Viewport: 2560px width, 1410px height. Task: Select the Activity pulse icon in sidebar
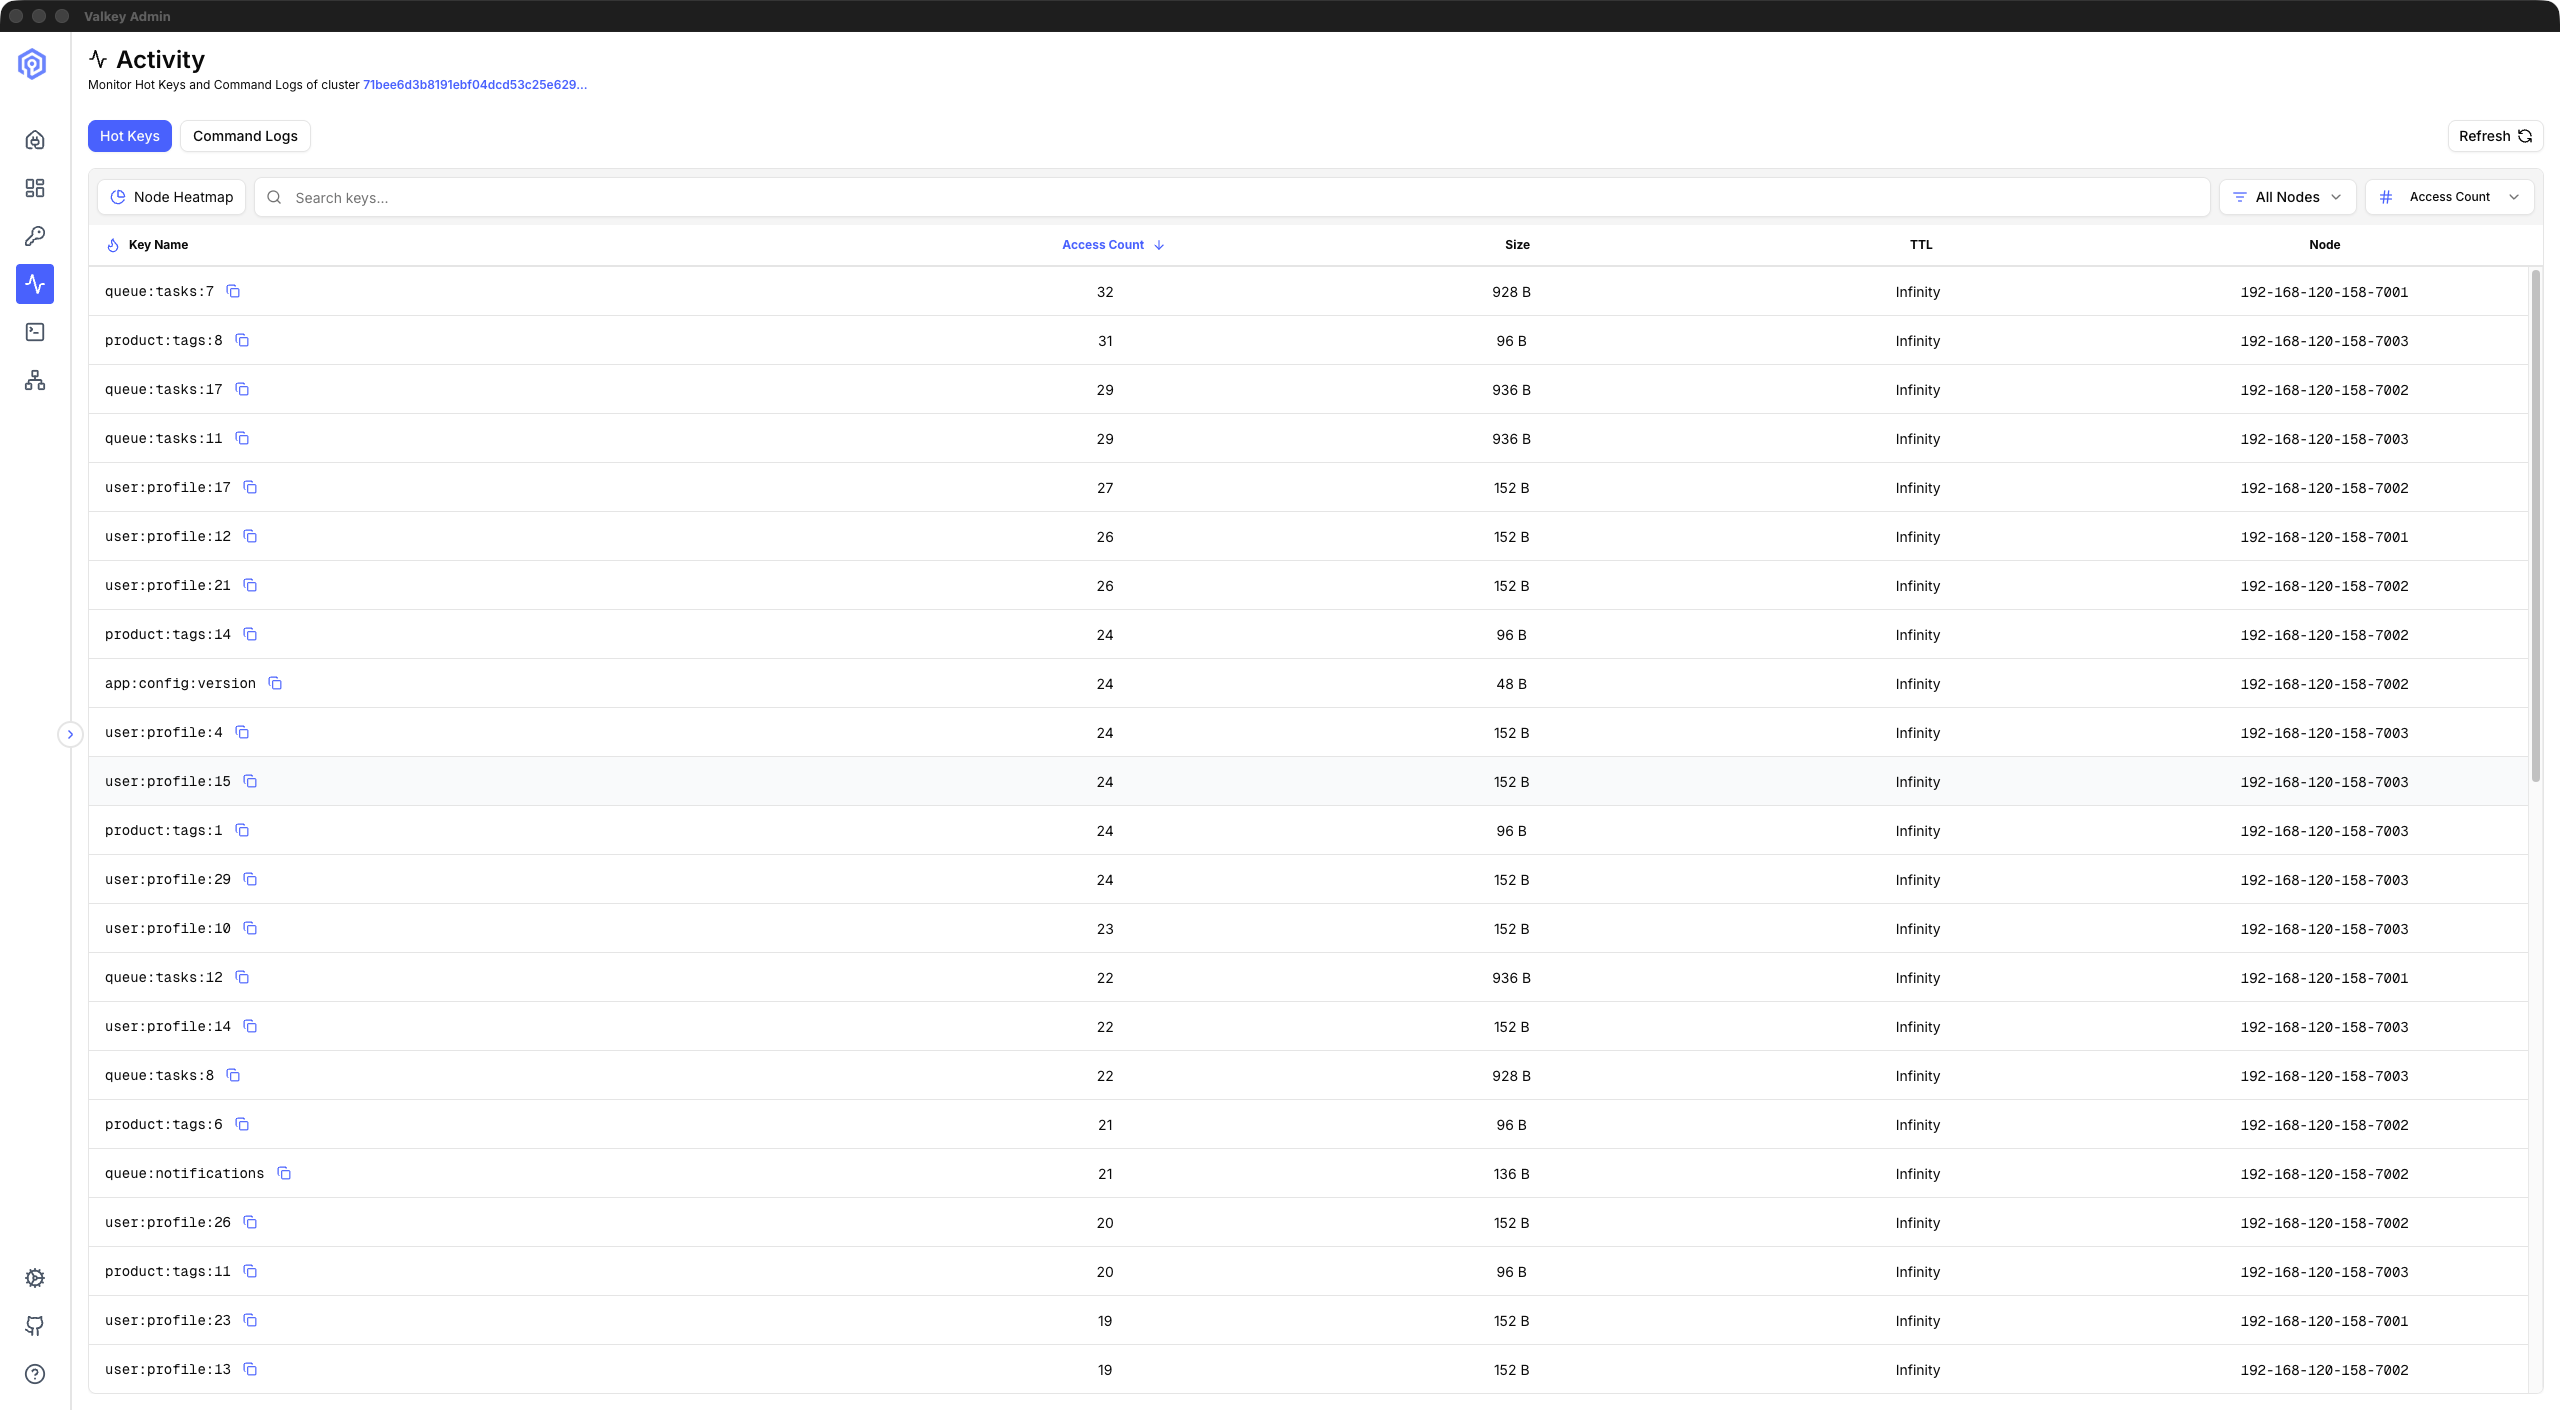(x=35, y=284)
